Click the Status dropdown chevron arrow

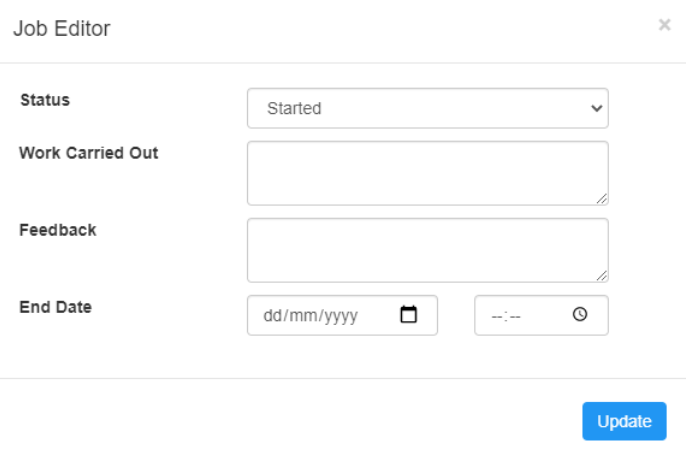click(x=597, y=108)
